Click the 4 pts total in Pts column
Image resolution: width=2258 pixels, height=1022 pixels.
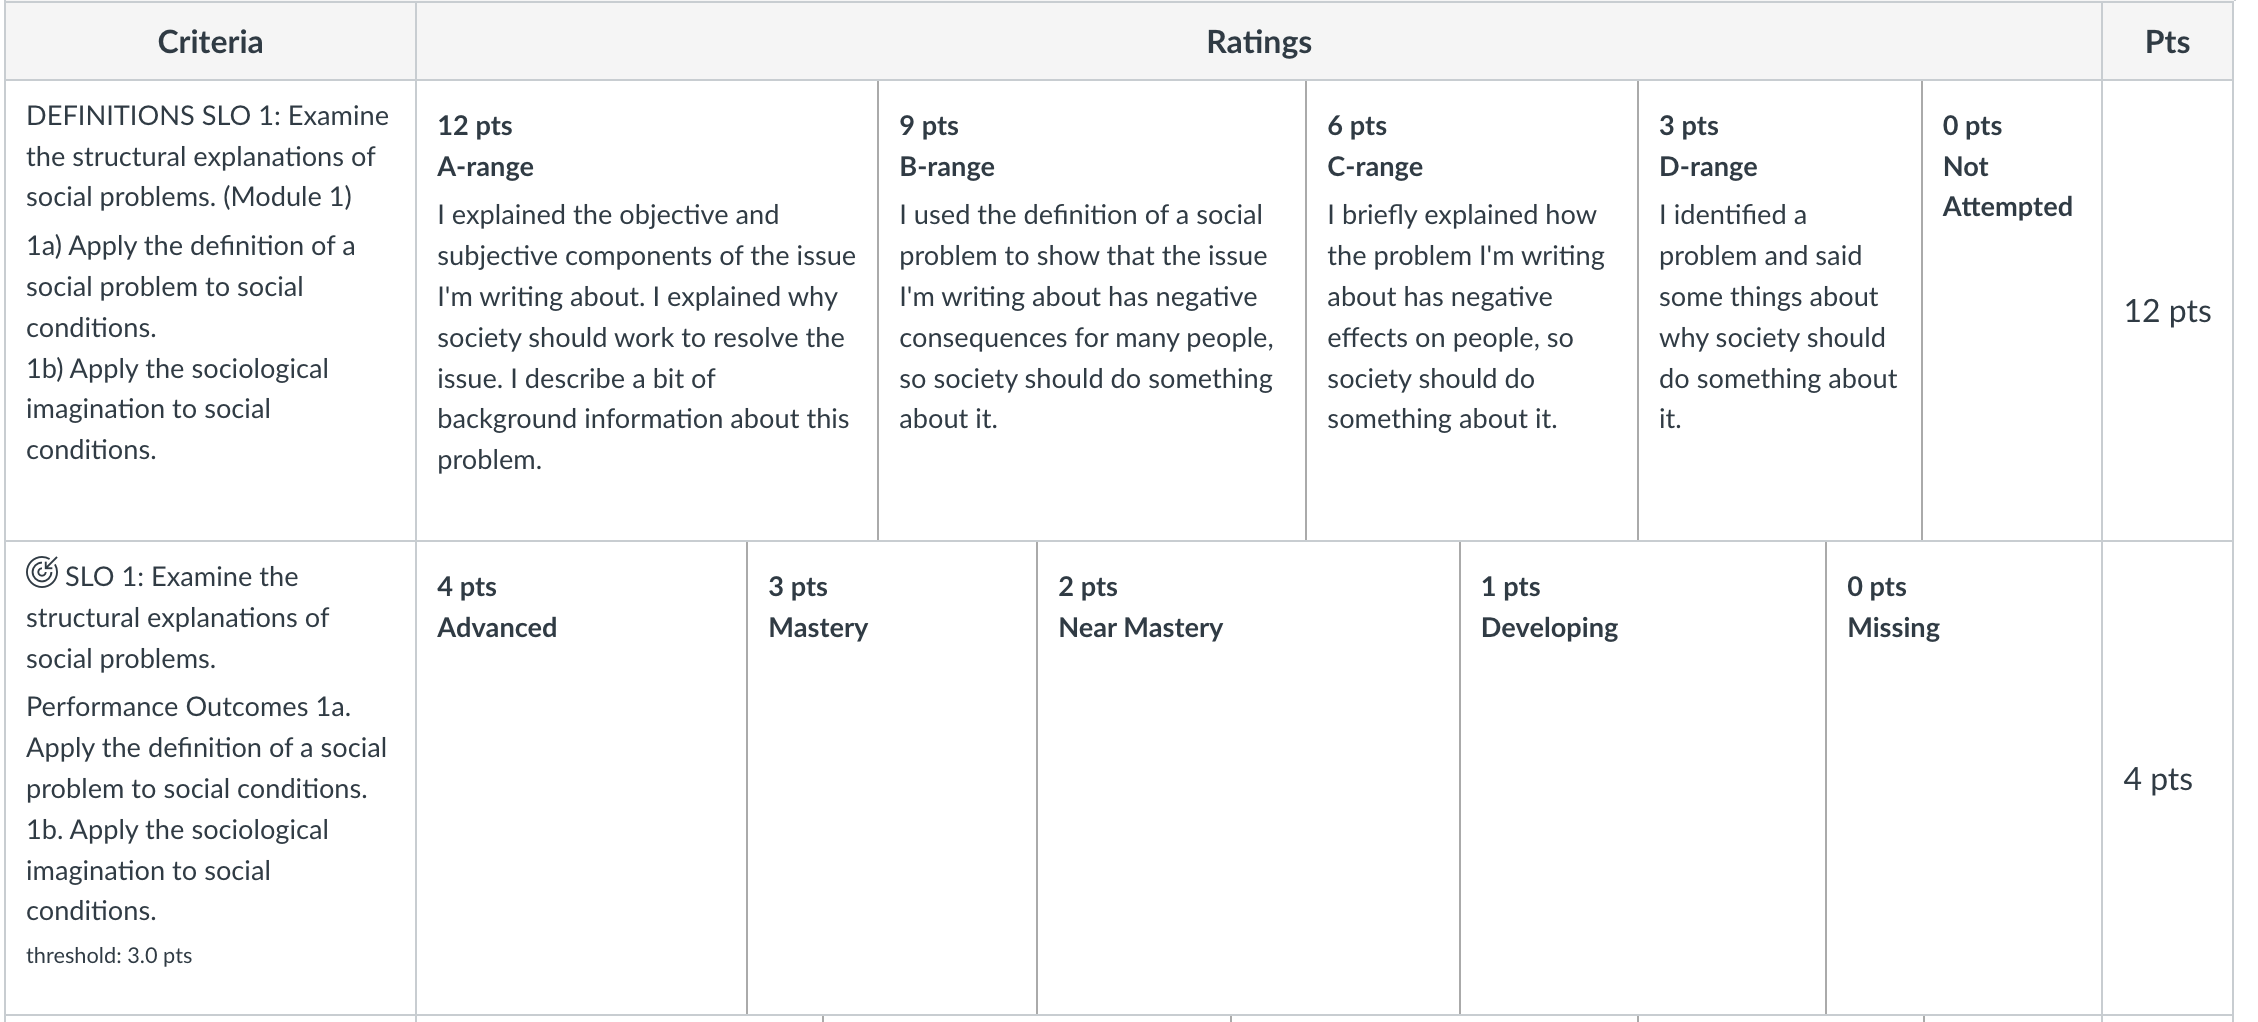[2158, 779]
